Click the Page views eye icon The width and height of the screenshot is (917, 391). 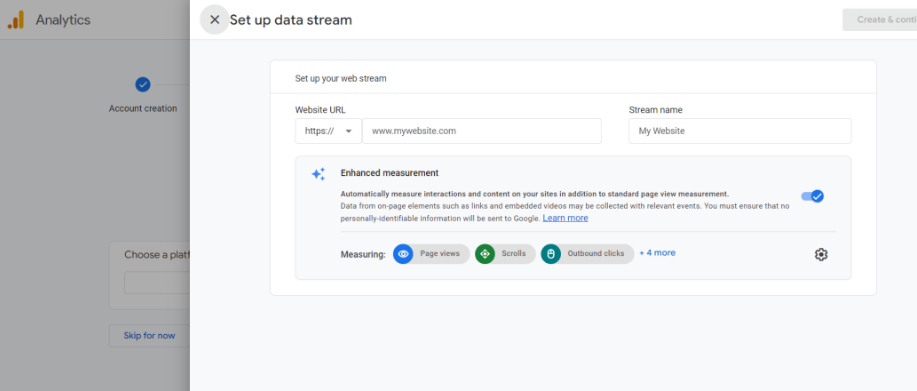[x=403, y=254]
